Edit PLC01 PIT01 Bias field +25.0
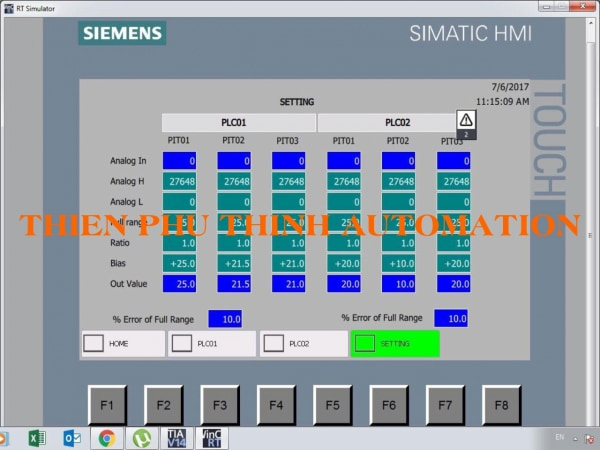This screenshot has height=450, width=600. [181, 263]
